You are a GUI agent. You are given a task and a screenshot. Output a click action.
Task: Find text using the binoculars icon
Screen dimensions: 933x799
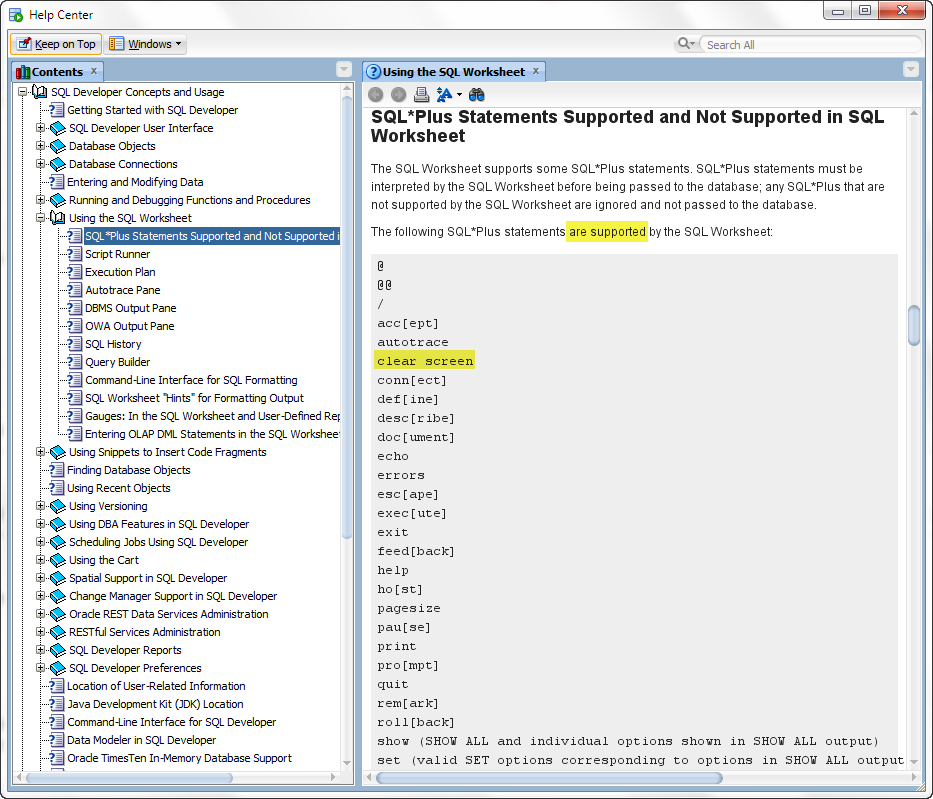(477, 94)
